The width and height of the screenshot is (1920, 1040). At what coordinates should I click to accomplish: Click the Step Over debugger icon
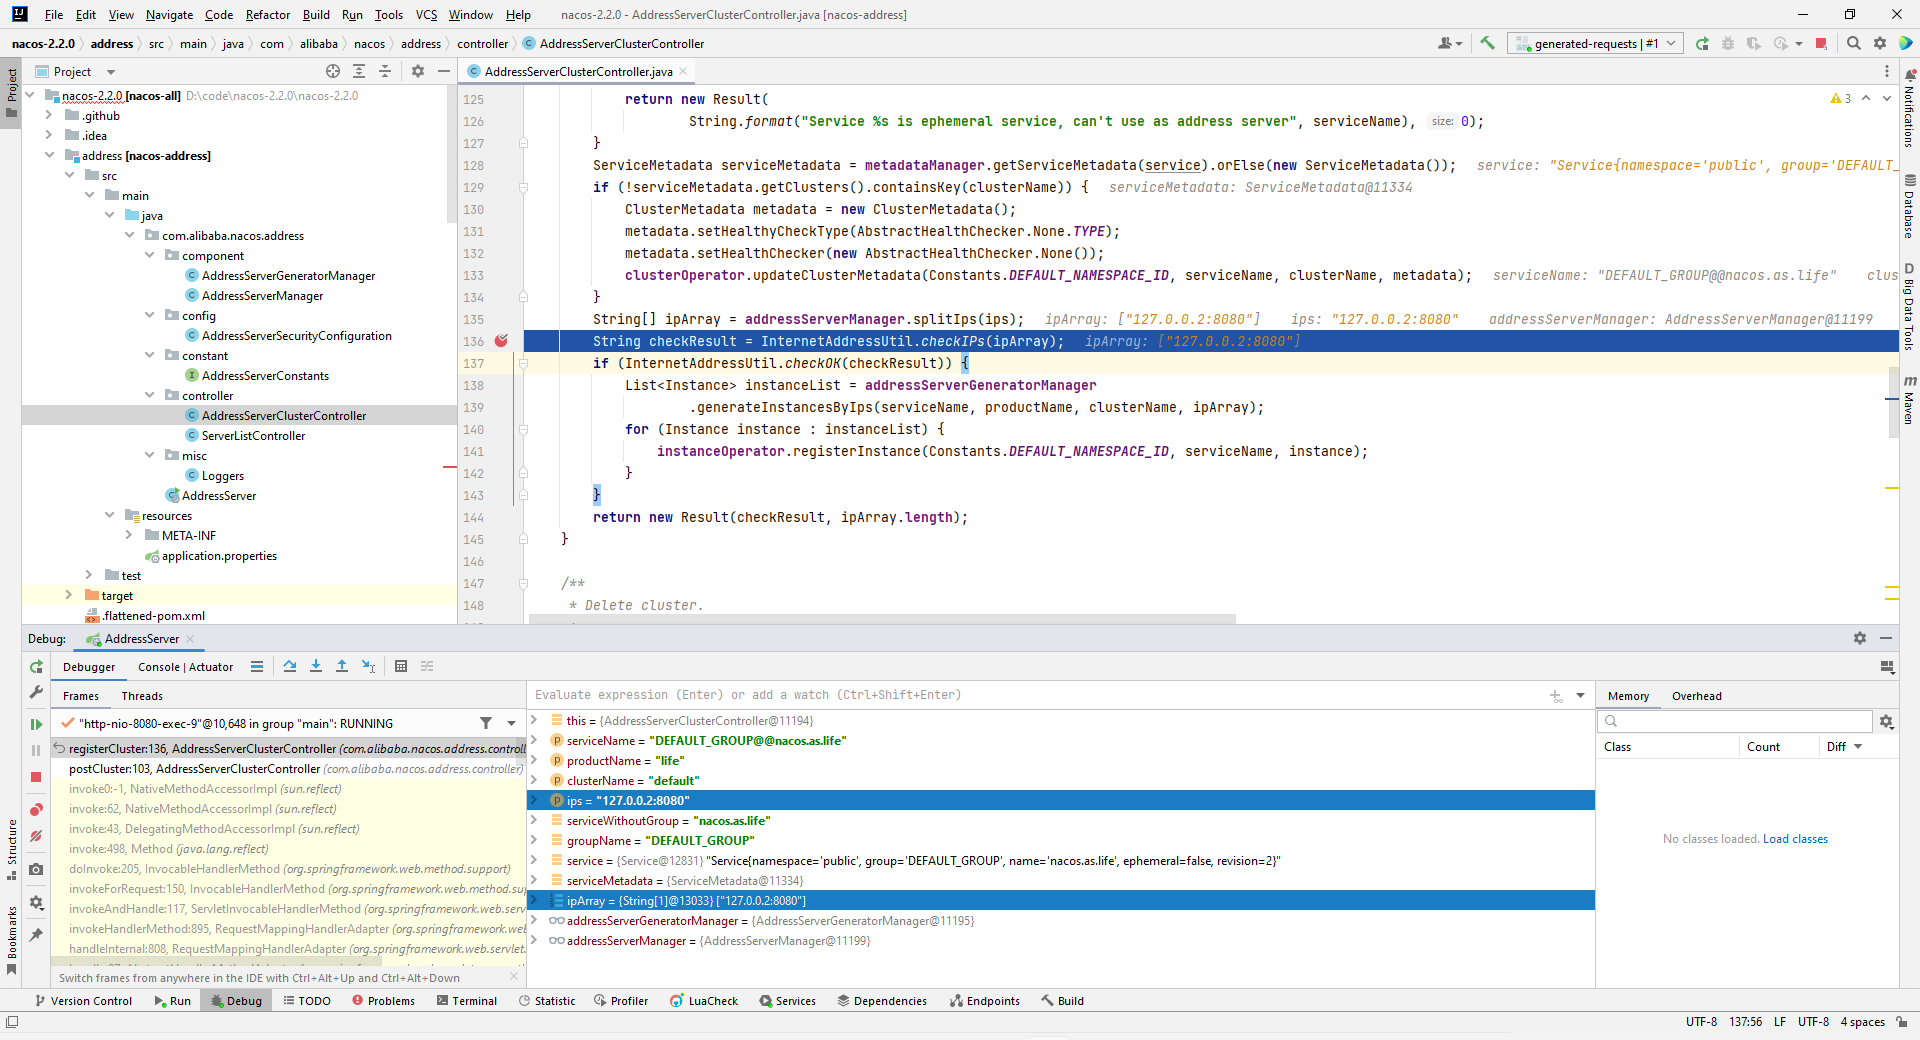click(290, 666)
